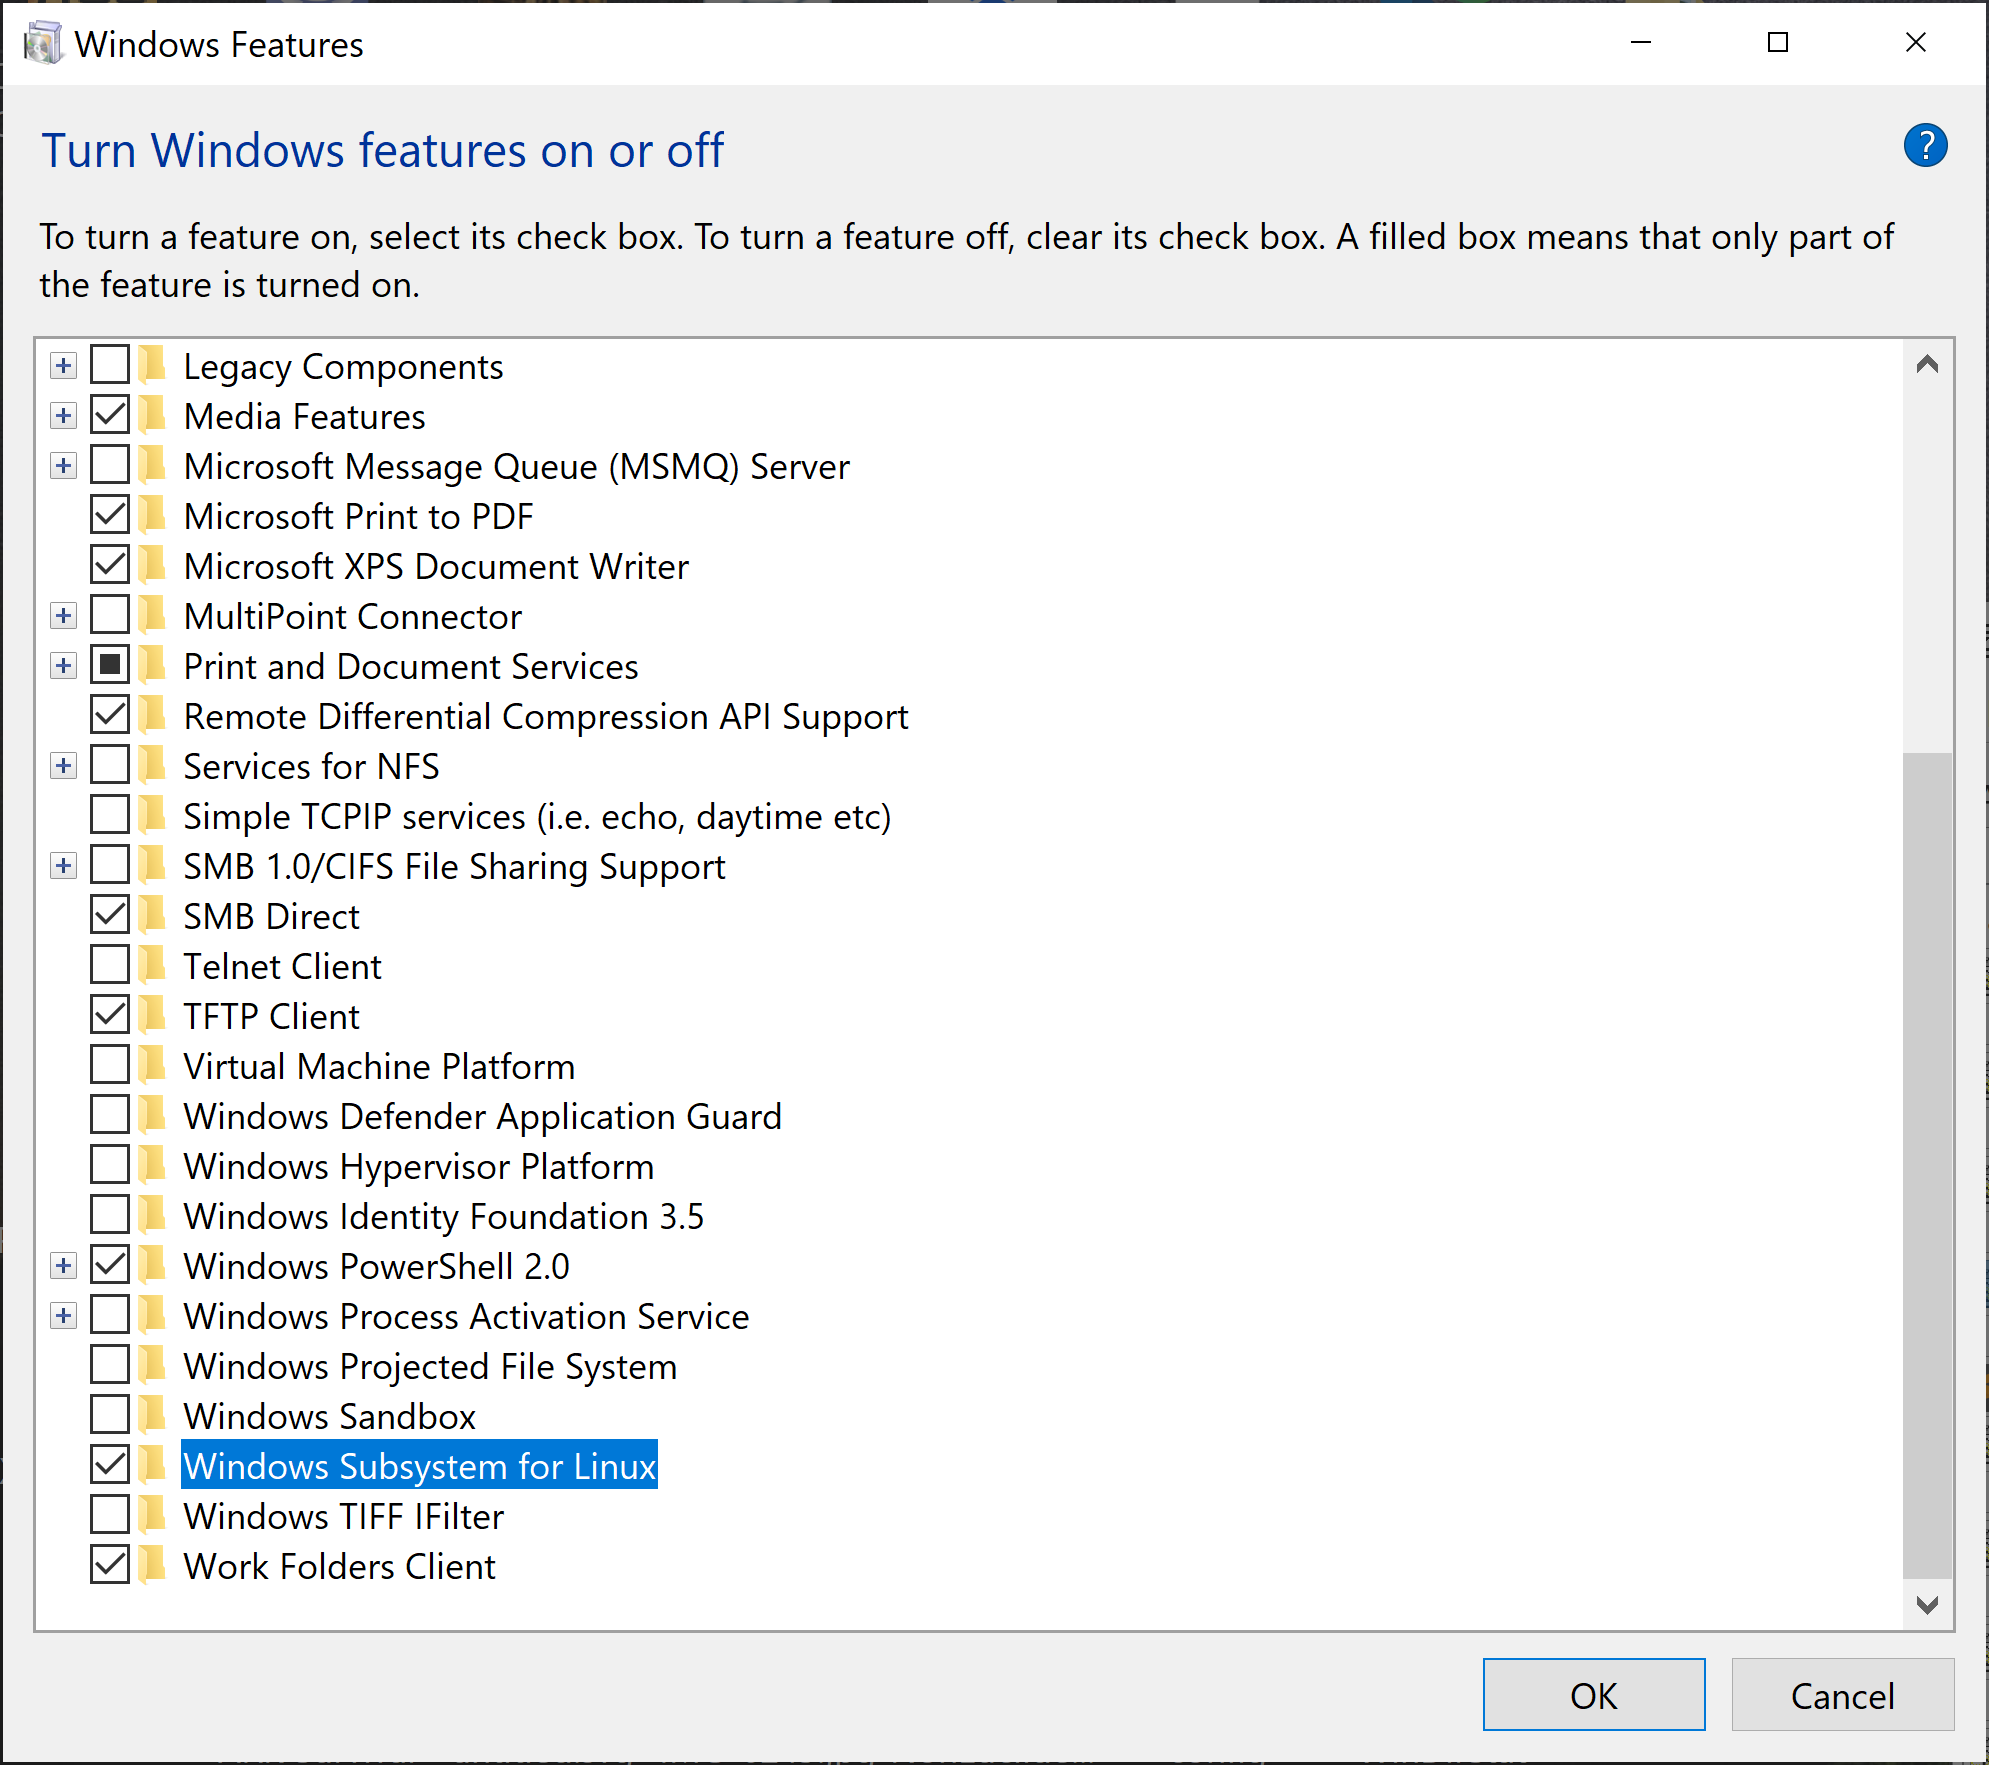
Task: Dismiss the dialog with Cancel
Action: pos(1842,1695)
